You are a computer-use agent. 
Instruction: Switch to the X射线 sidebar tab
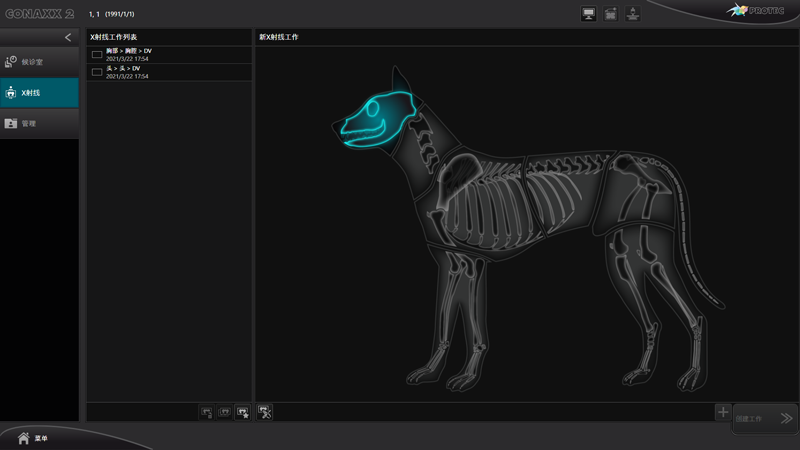click(39, 93)
